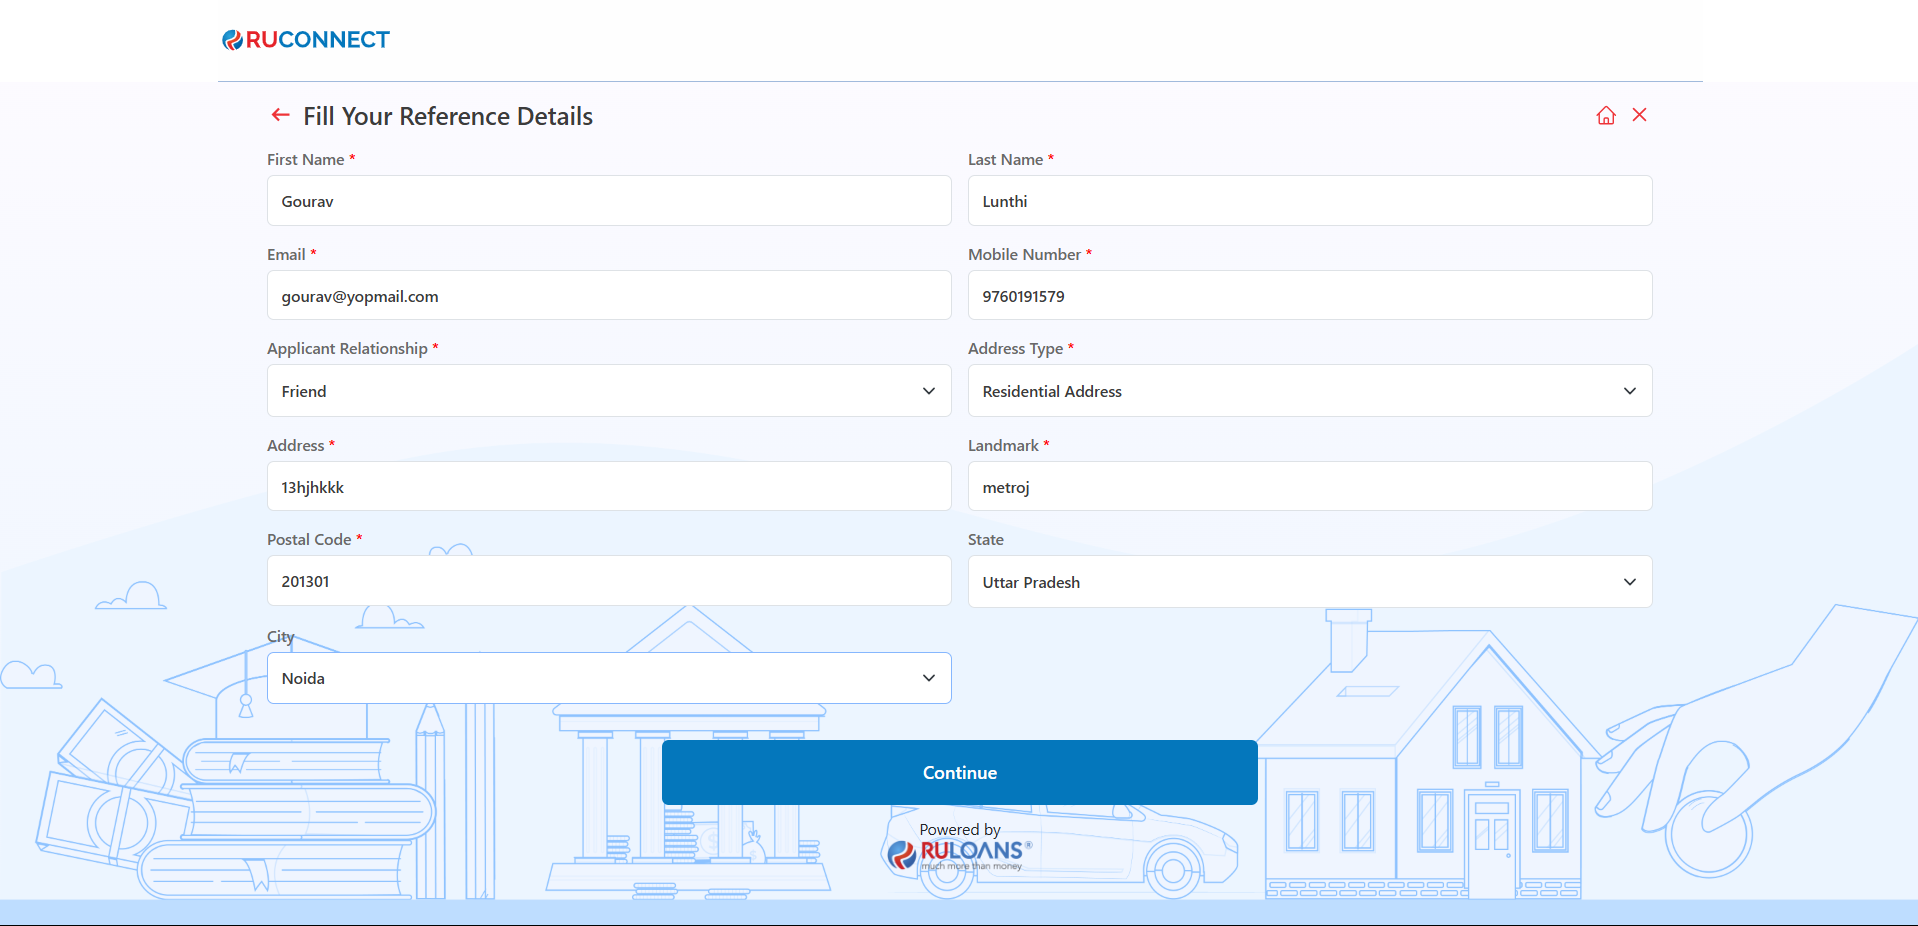Screen dimensions: 1918x926
Task: Click the Mobile Number input field
Action: [x=1309, y=296]
